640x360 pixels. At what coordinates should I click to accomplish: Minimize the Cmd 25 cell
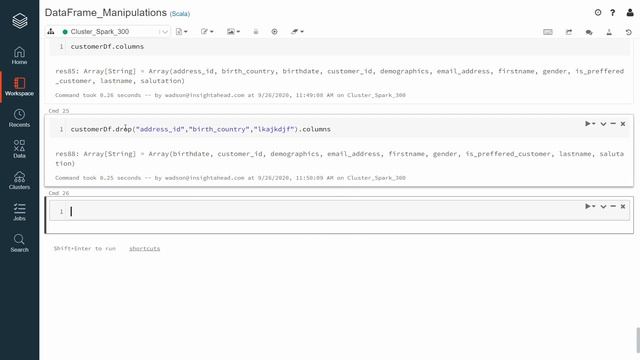(x=613, y=124)
